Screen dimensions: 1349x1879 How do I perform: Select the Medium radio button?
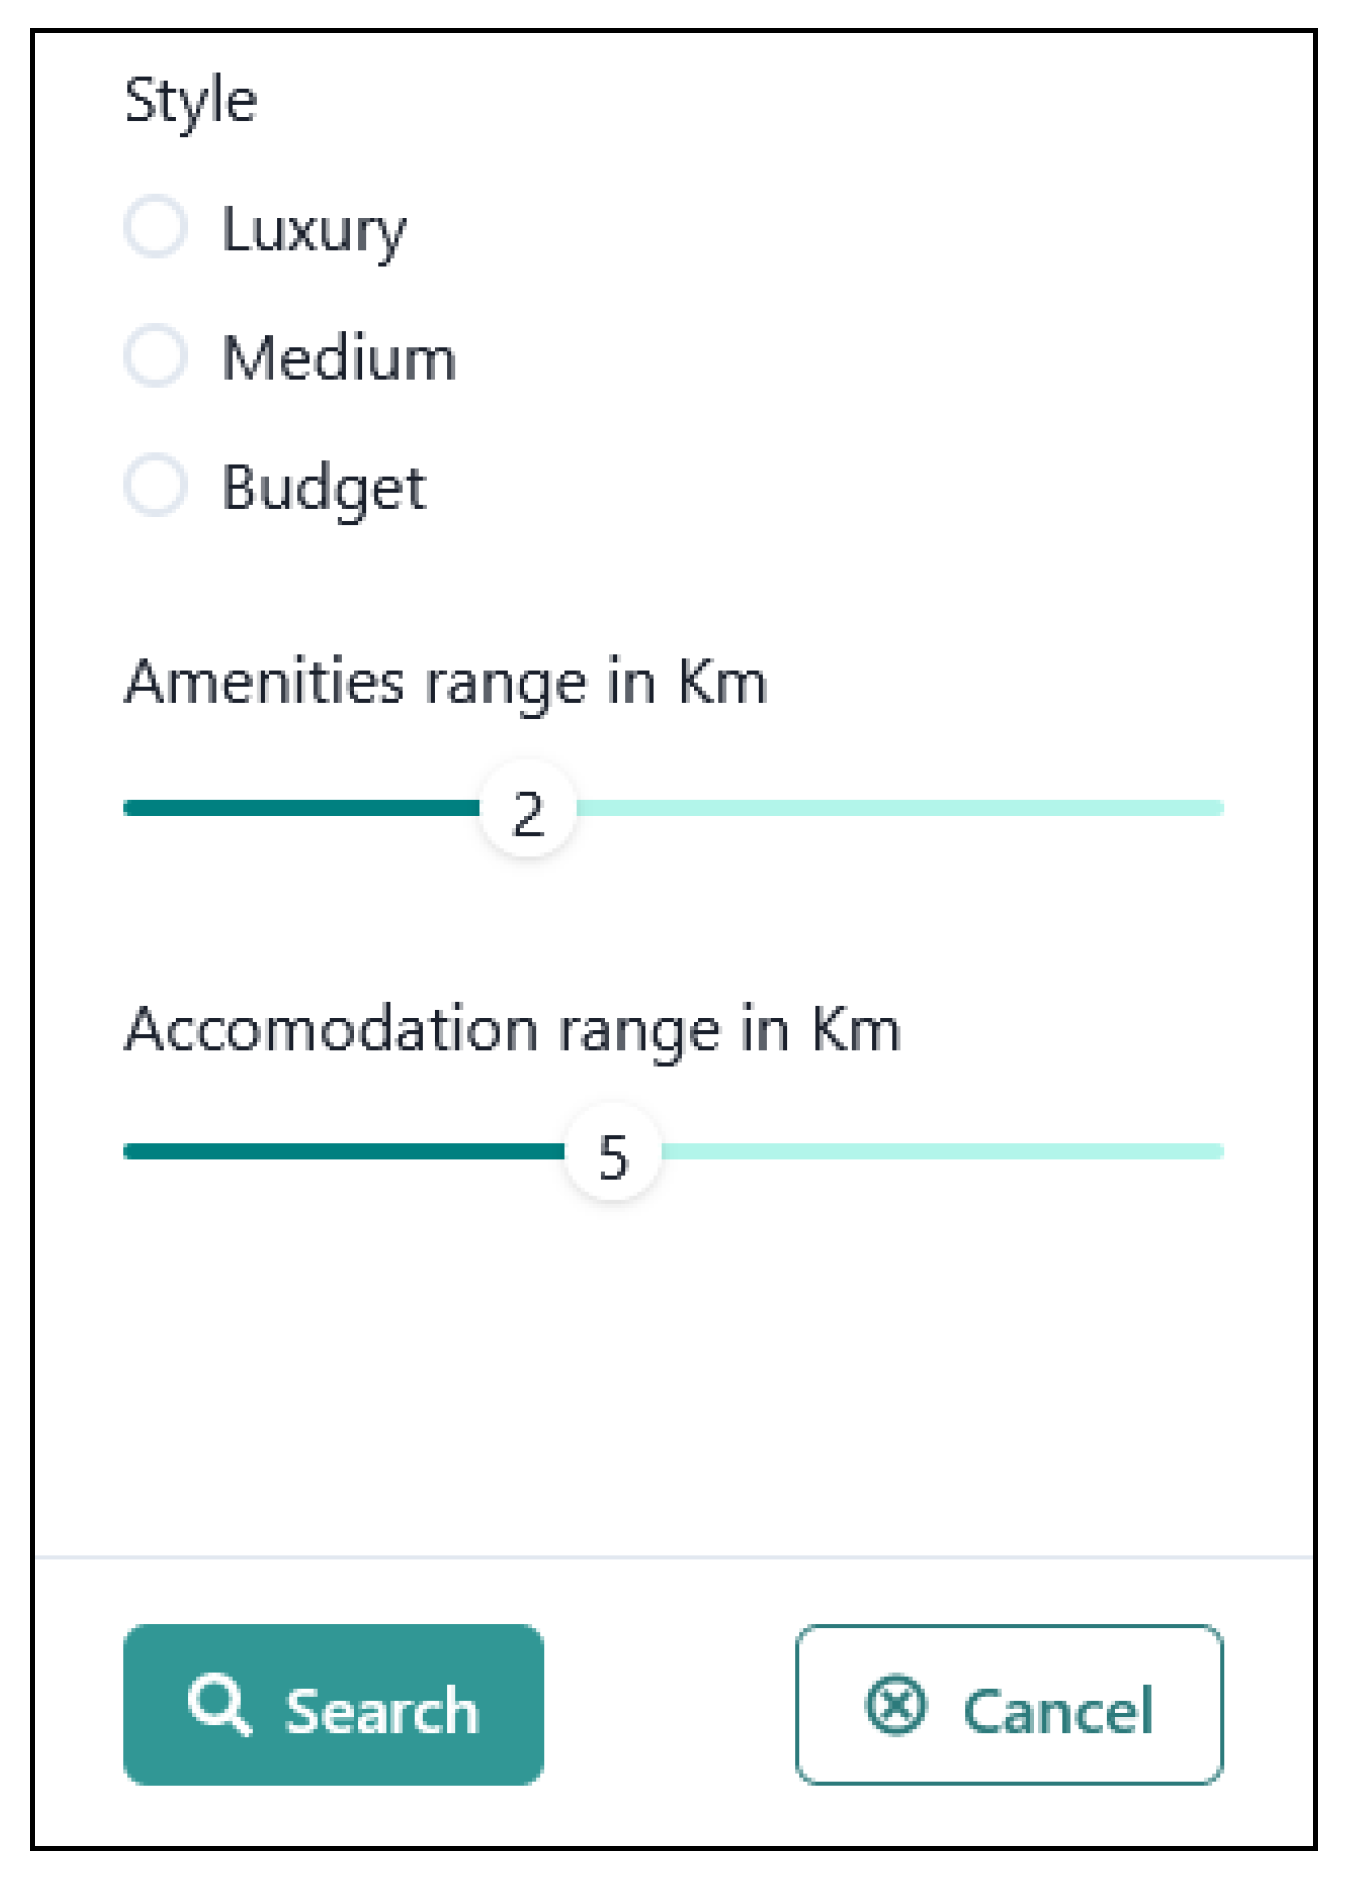tap(156, 355)
